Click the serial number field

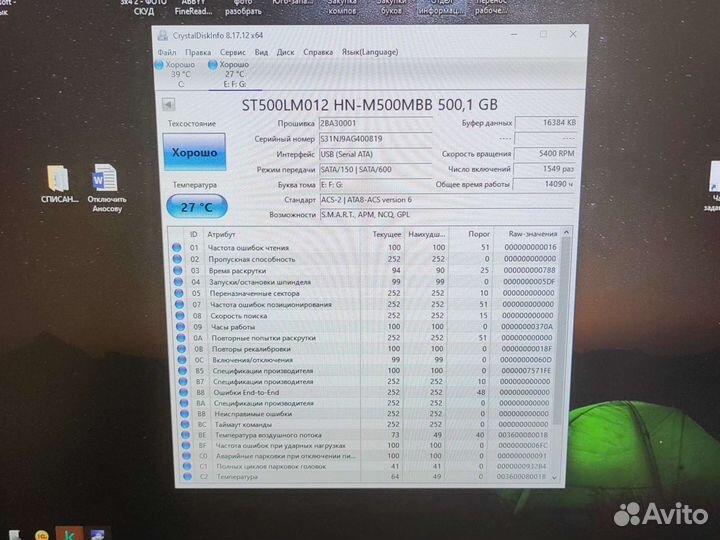tap(376, 139)
